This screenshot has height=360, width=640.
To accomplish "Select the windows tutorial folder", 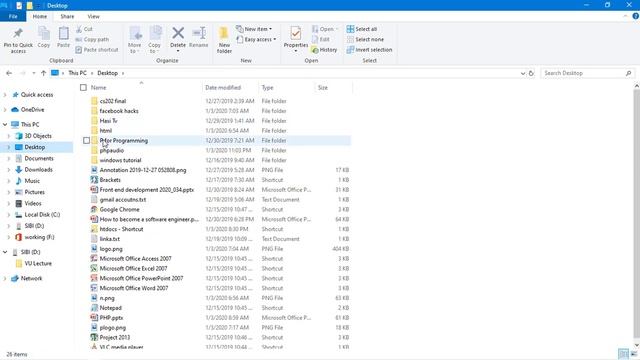I will [x=120, y=160].
